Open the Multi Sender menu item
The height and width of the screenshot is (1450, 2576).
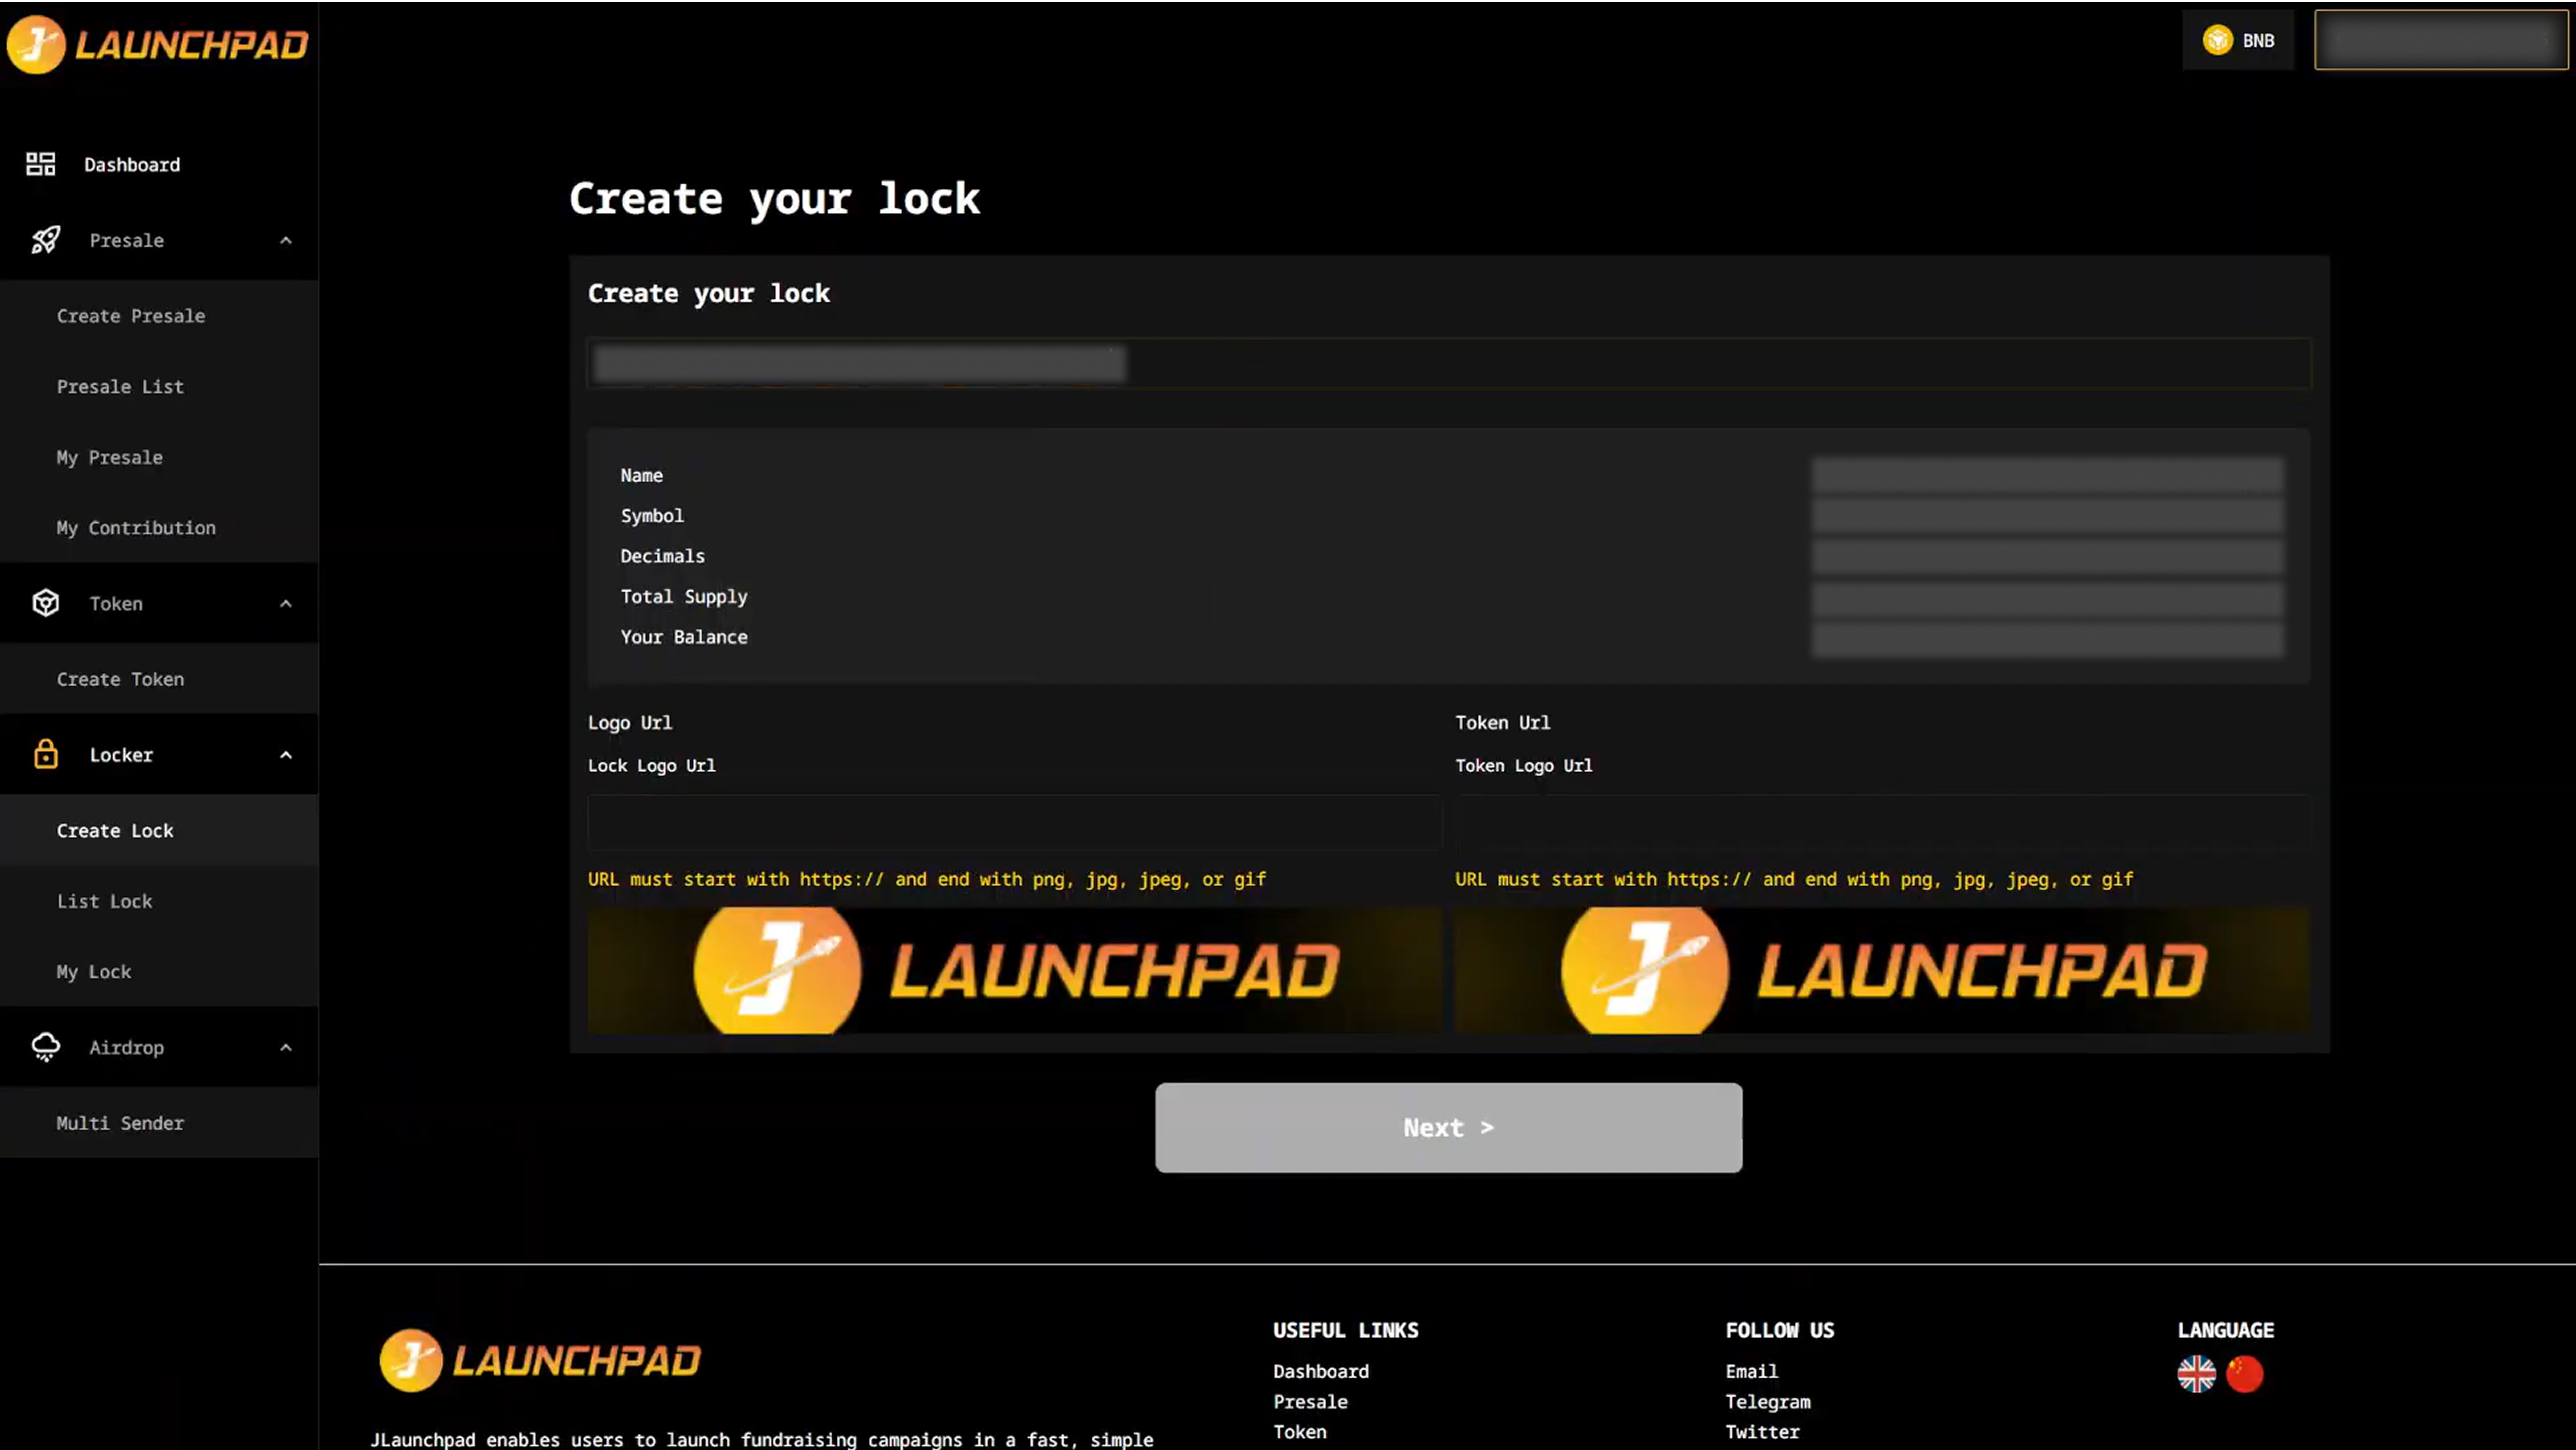click(x=120, y=1123)
